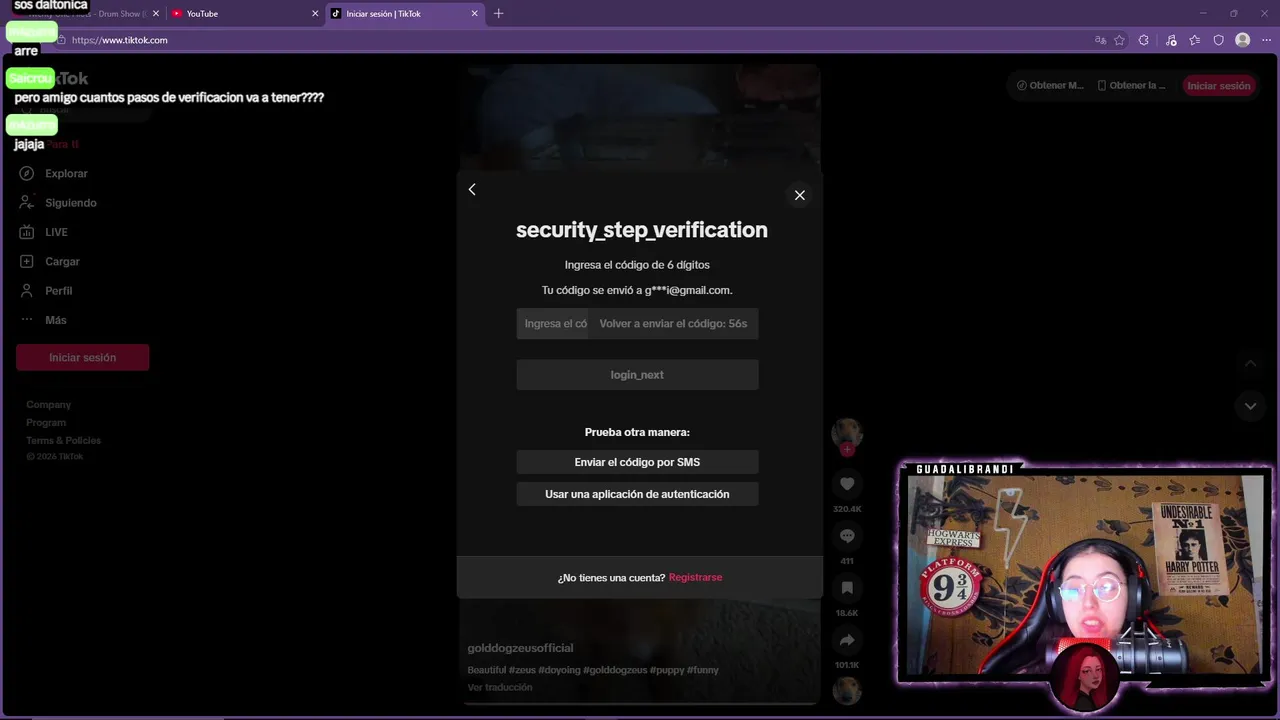This screenshot has width=1280, height=720.
Task: Click 'Ver traducción' under the caption
Action: (500, 687)
